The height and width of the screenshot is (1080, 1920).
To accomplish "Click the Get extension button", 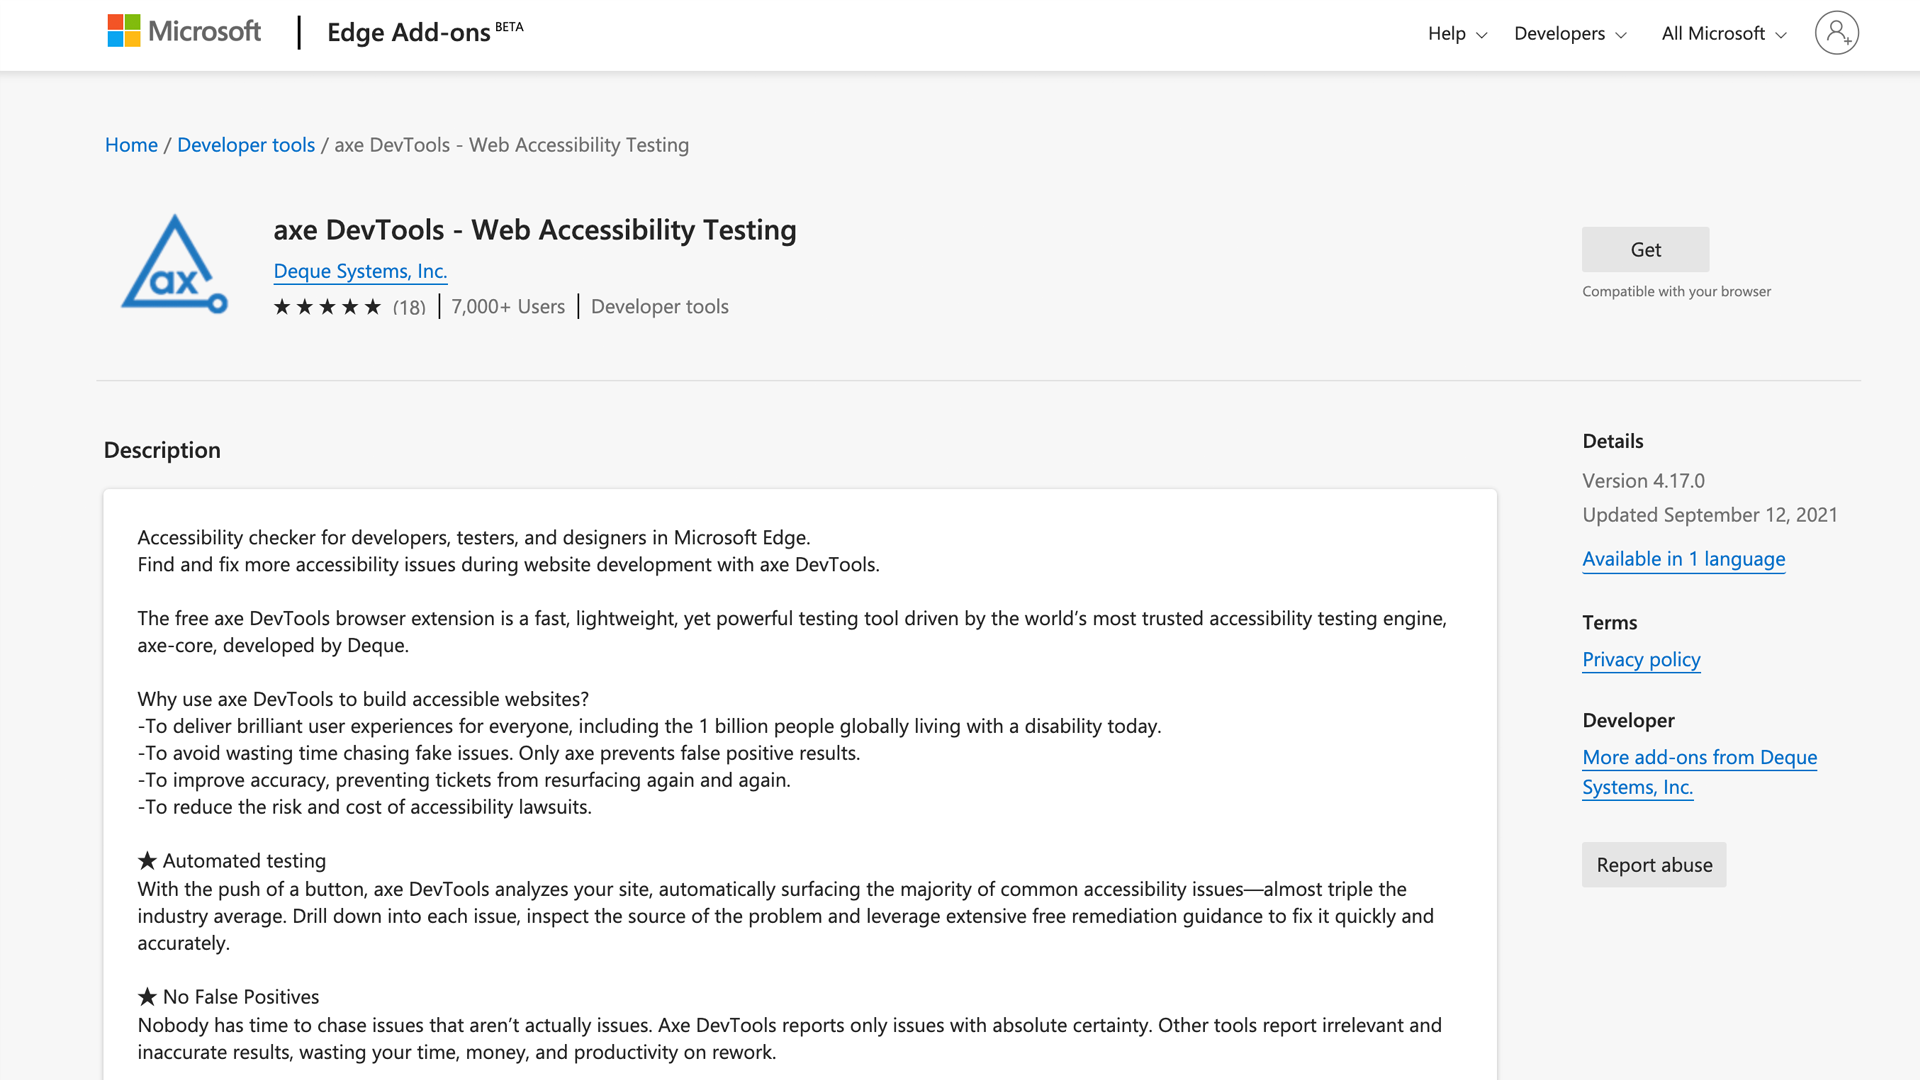I will (1646, 248).
